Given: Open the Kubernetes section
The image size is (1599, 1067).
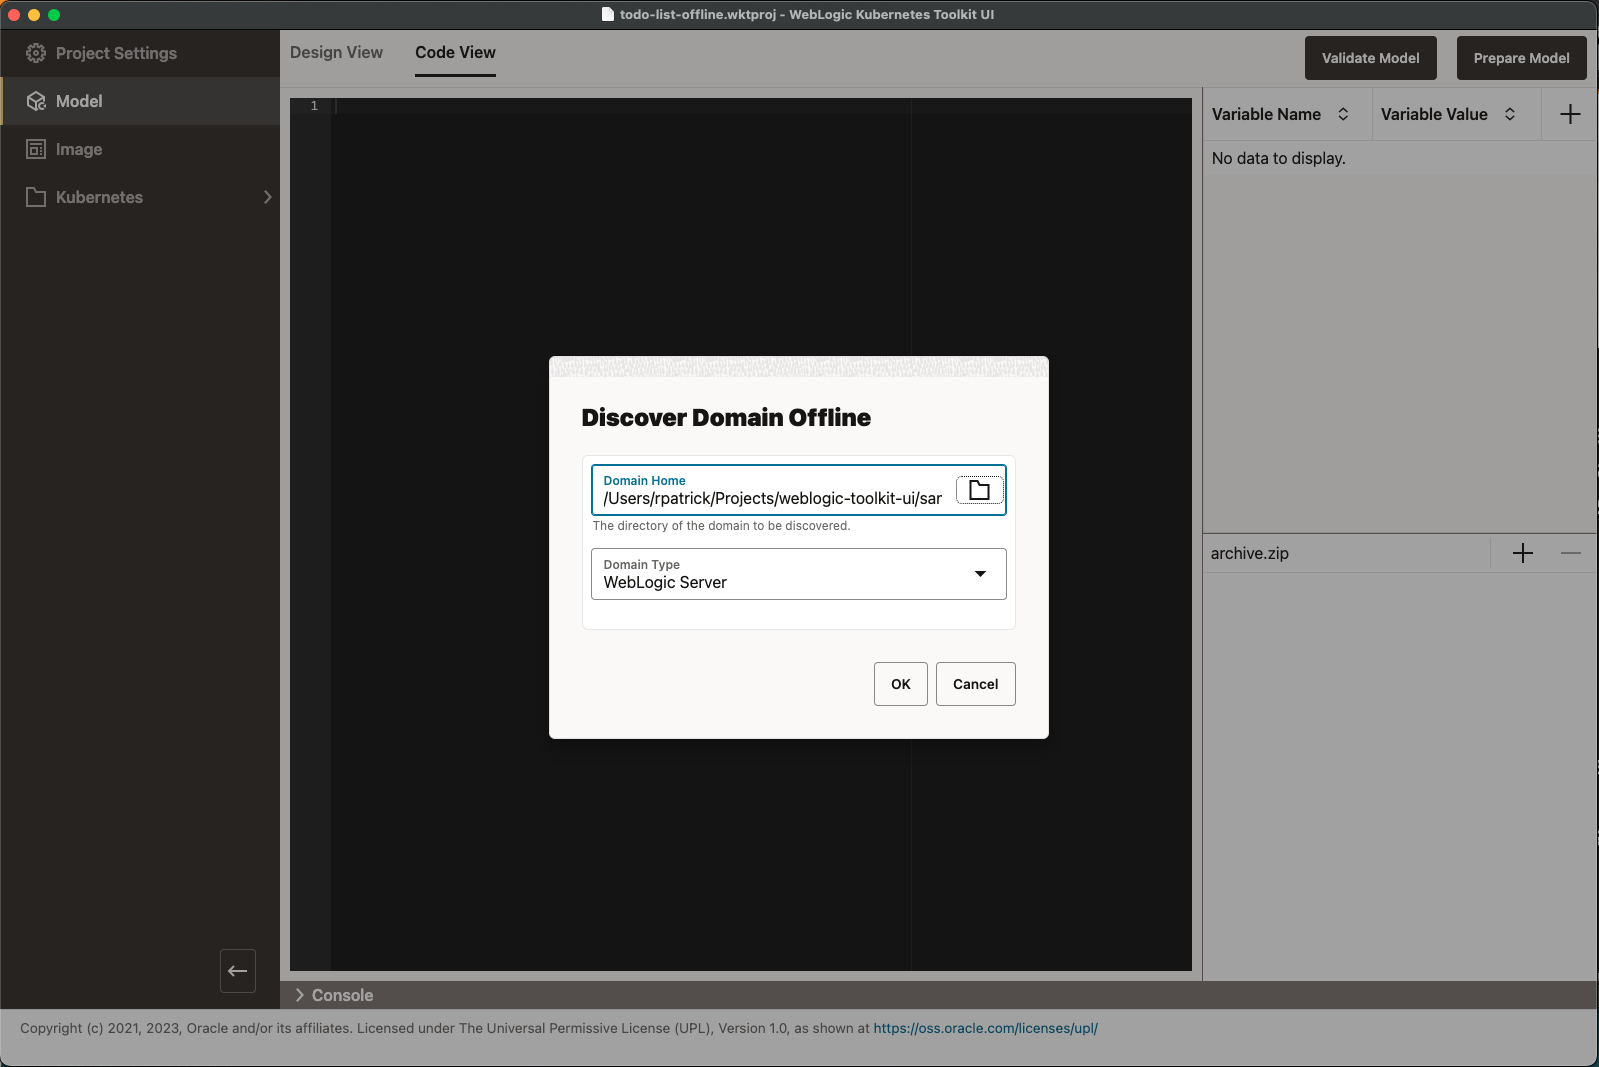Looking at the screenshot, I should coord(140,197).
